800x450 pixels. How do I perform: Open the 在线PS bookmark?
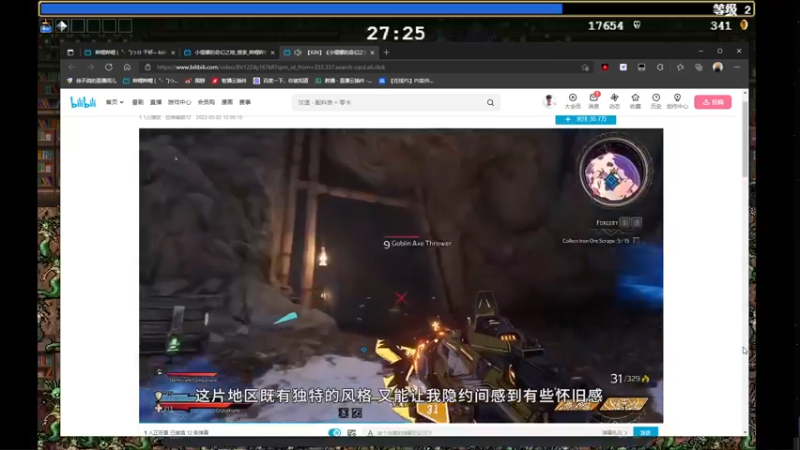pos(407,81)
